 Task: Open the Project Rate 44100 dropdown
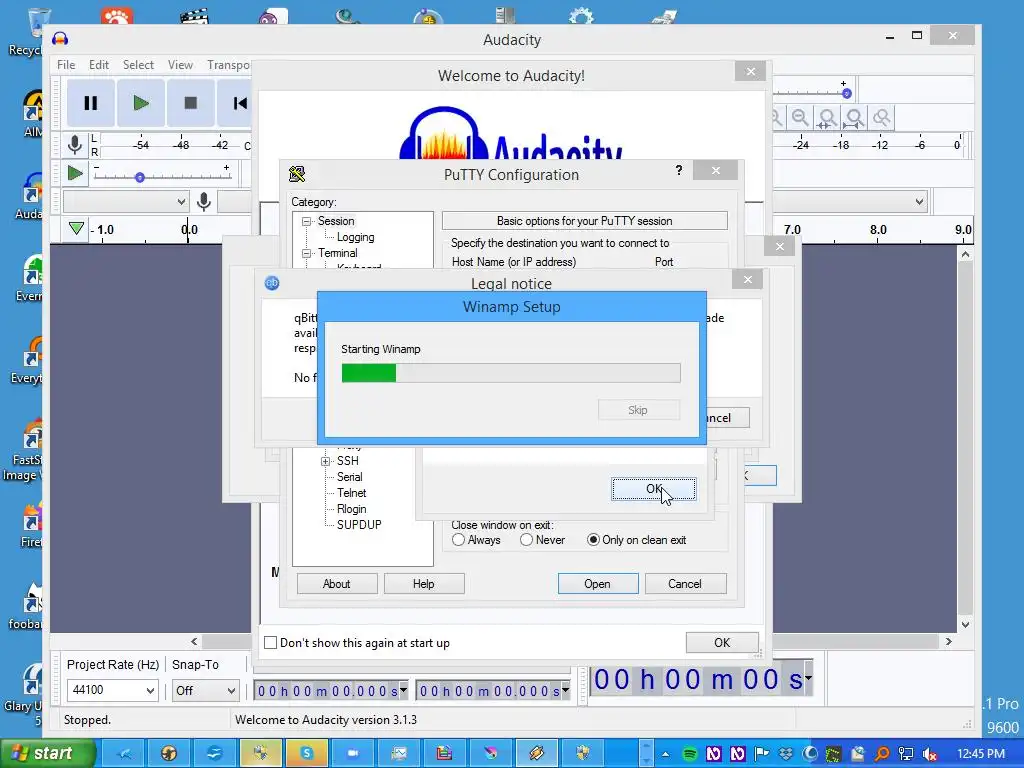(x=150, y=690)
